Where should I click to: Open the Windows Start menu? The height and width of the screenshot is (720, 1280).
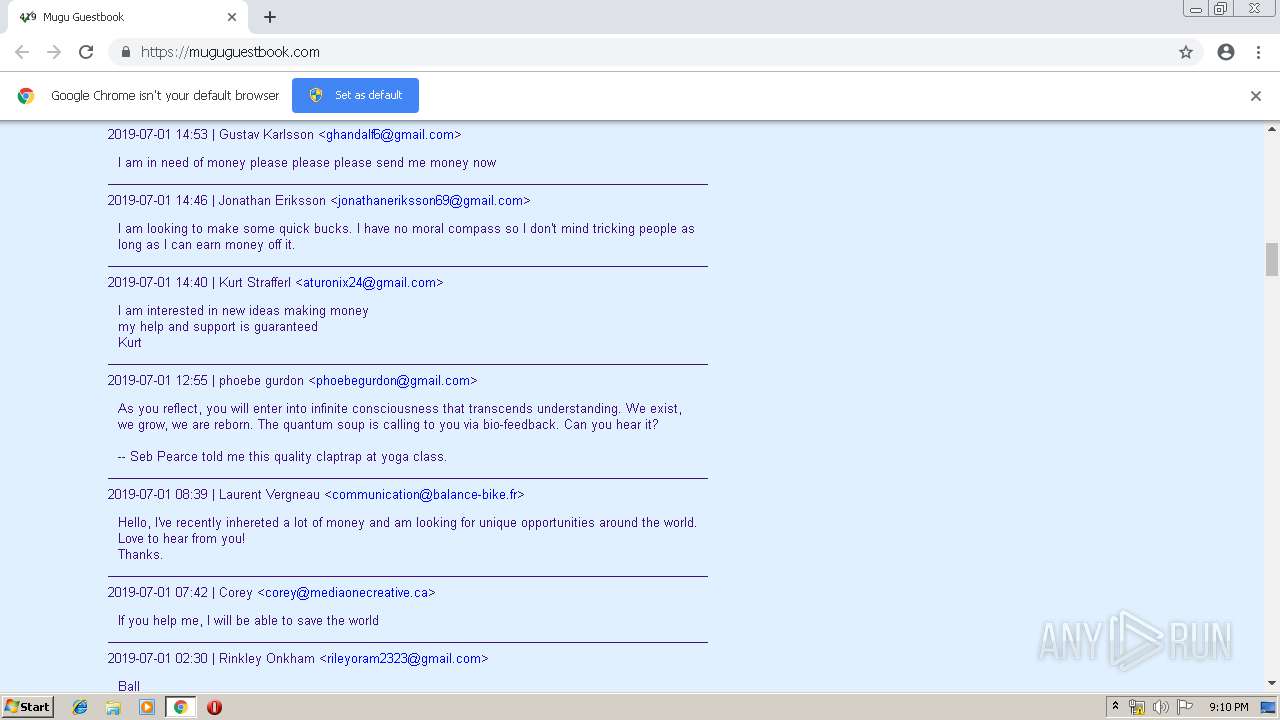[x=28, y=707]
